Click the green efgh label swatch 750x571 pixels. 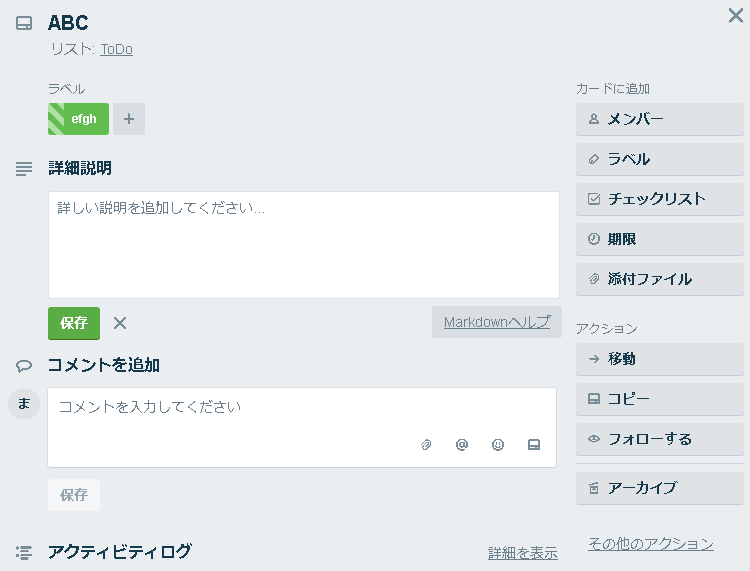tap(79, 119)
